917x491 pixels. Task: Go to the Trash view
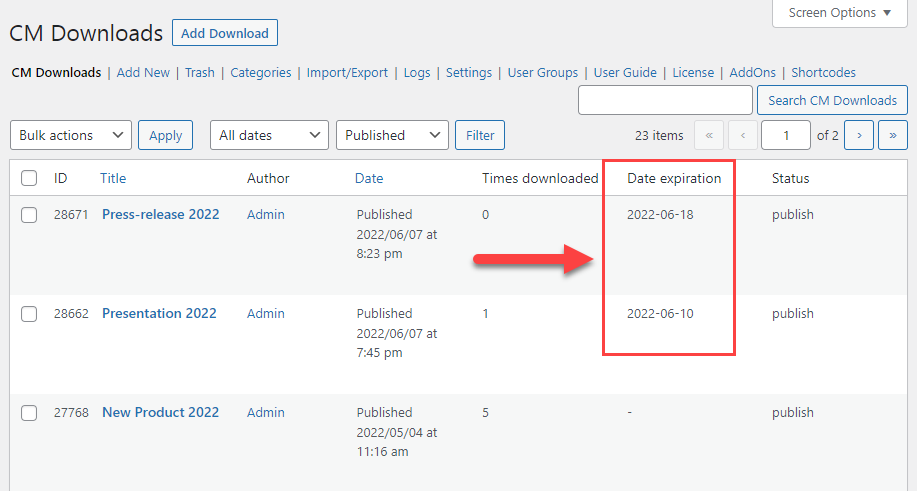point(200,72)
